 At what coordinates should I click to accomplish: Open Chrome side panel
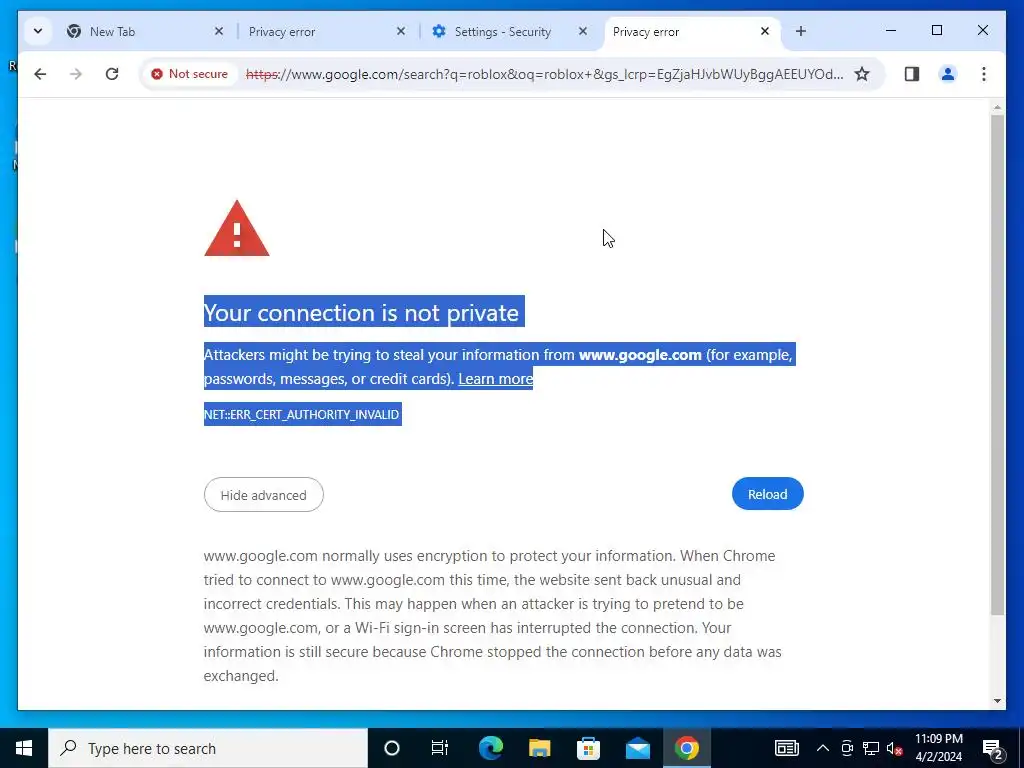point(912,74)
